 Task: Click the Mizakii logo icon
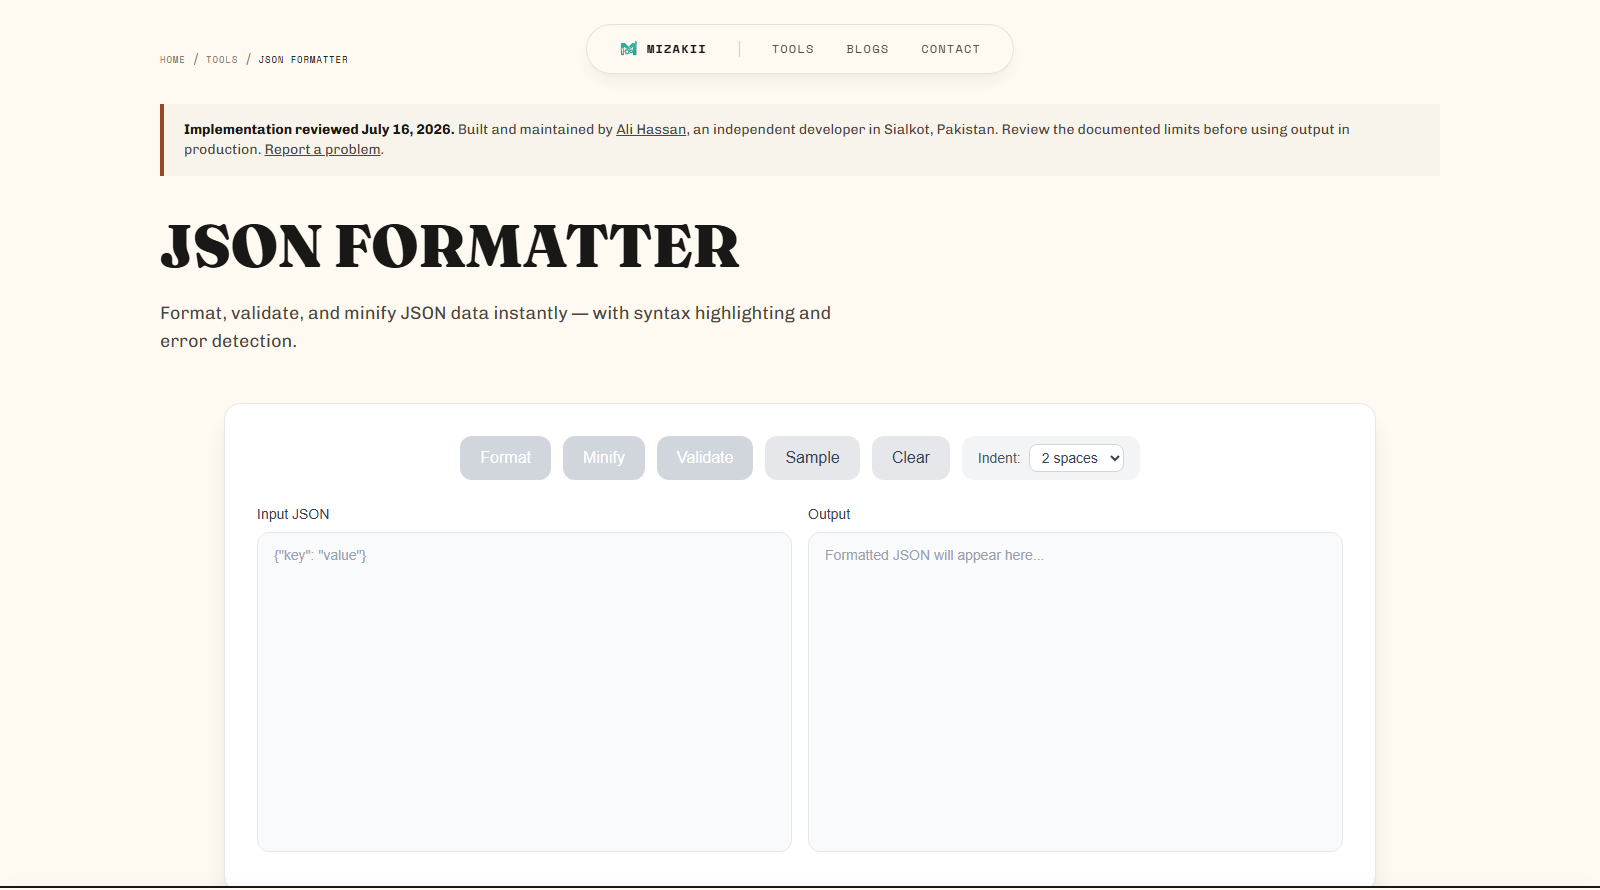(x=628, y=49)
